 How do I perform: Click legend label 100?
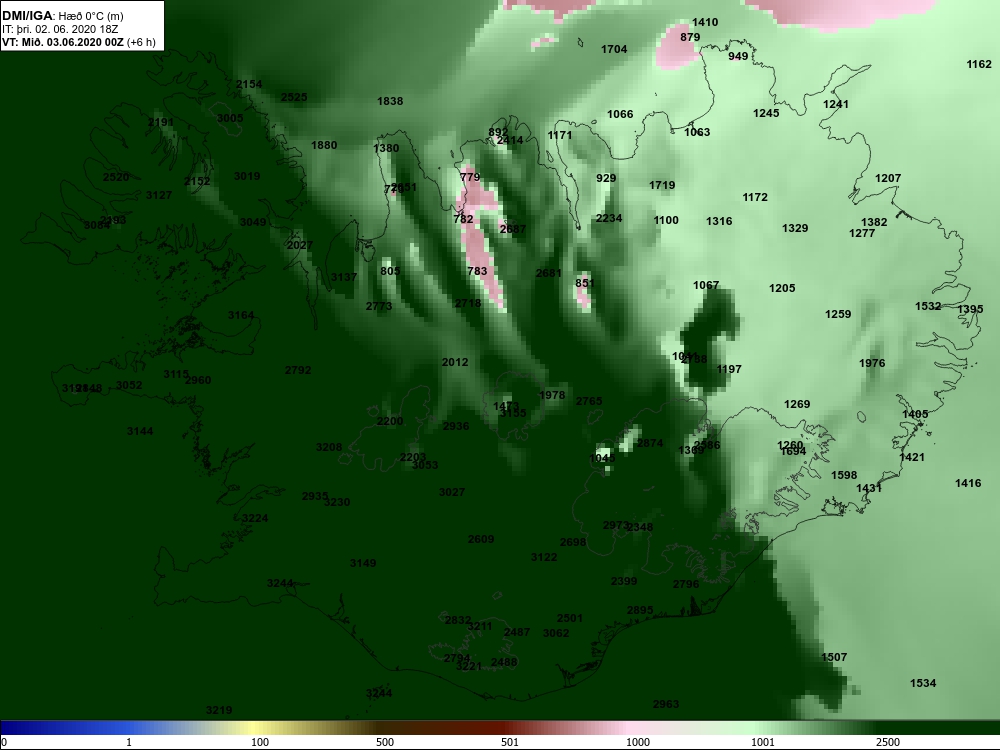pyautogui.click(x=260, y=742)
